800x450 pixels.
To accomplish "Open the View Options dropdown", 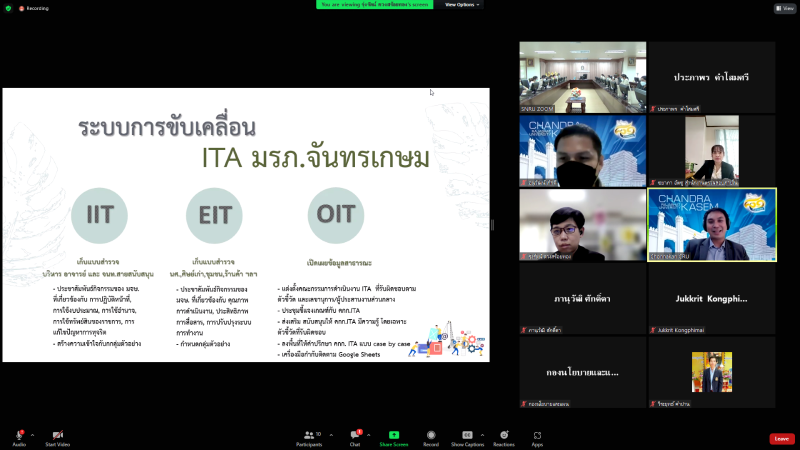I will pyautogui.click(x=463, y=4).
